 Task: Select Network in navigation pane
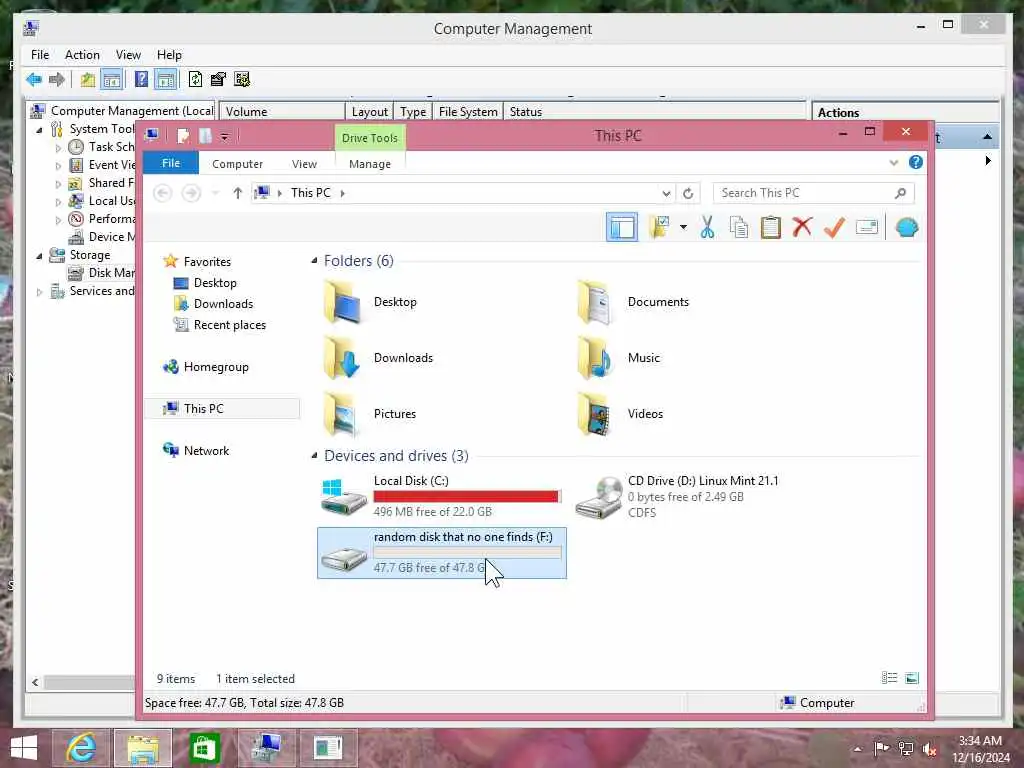206,451
